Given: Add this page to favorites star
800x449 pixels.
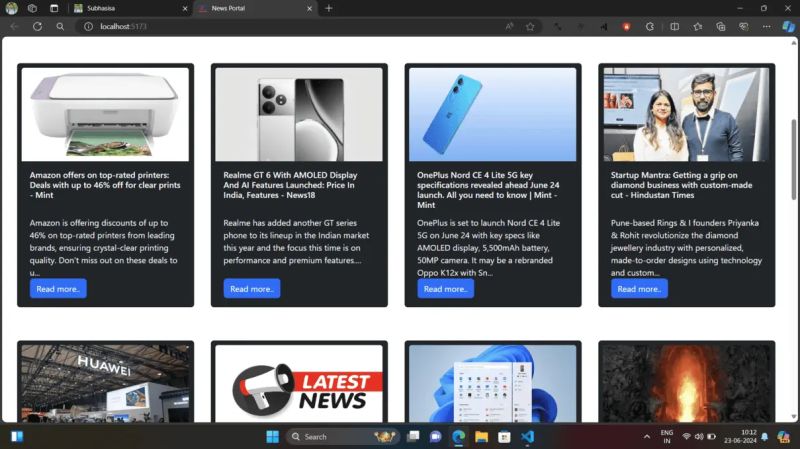Looking at the screenshot, I should click(530, 27).
